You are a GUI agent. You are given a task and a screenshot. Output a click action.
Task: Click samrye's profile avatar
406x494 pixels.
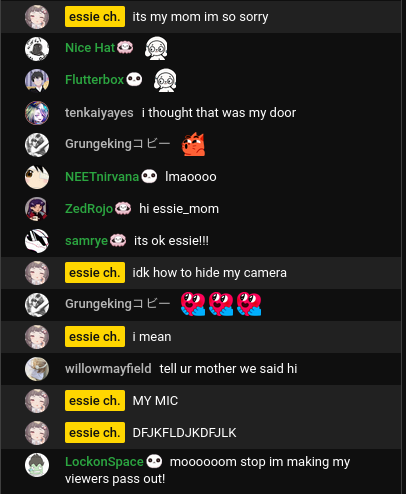pos(37,241)
